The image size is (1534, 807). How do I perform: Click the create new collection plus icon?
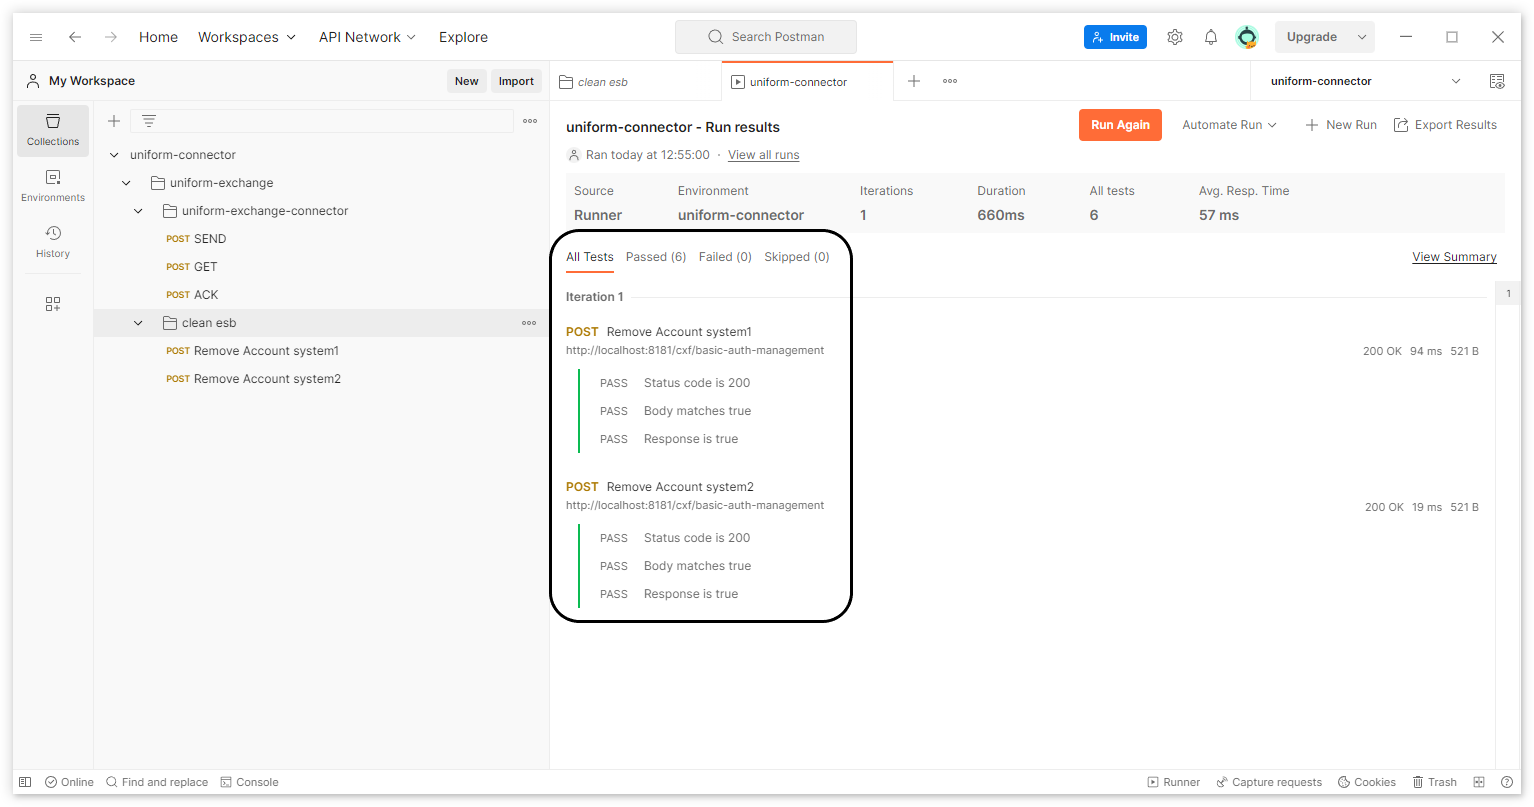click(114, 121)
